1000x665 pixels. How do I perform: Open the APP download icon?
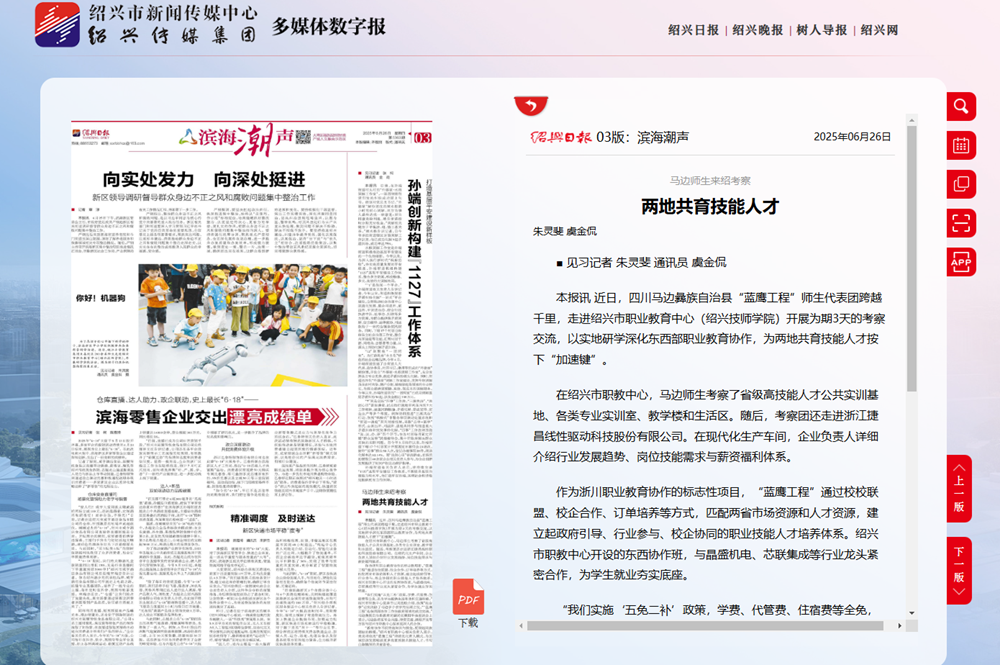961,262
